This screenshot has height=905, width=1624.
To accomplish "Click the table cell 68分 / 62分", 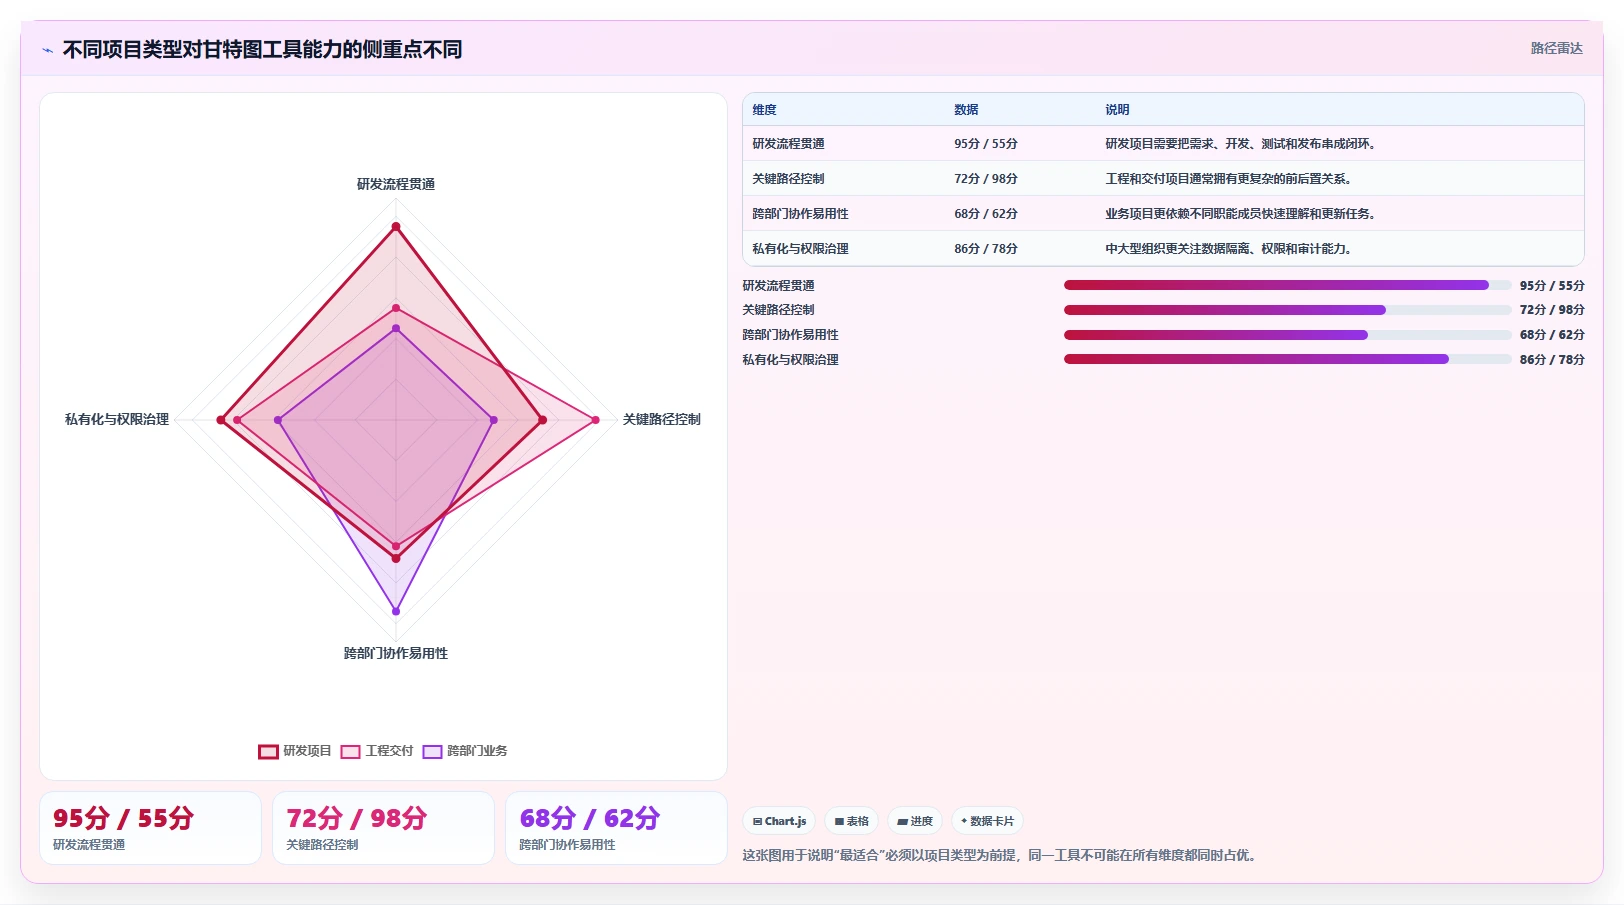I will pyautogui.click(x=986, y=214).
